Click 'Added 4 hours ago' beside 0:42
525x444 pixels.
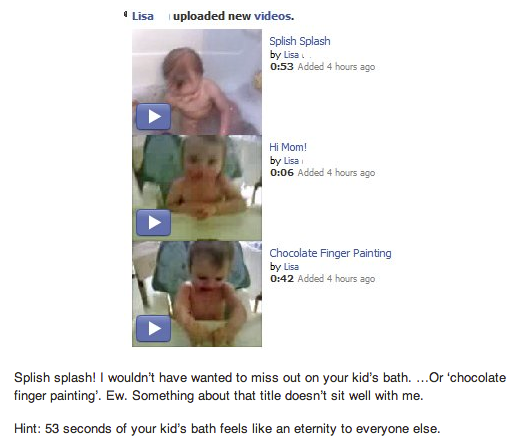(336, 279)
